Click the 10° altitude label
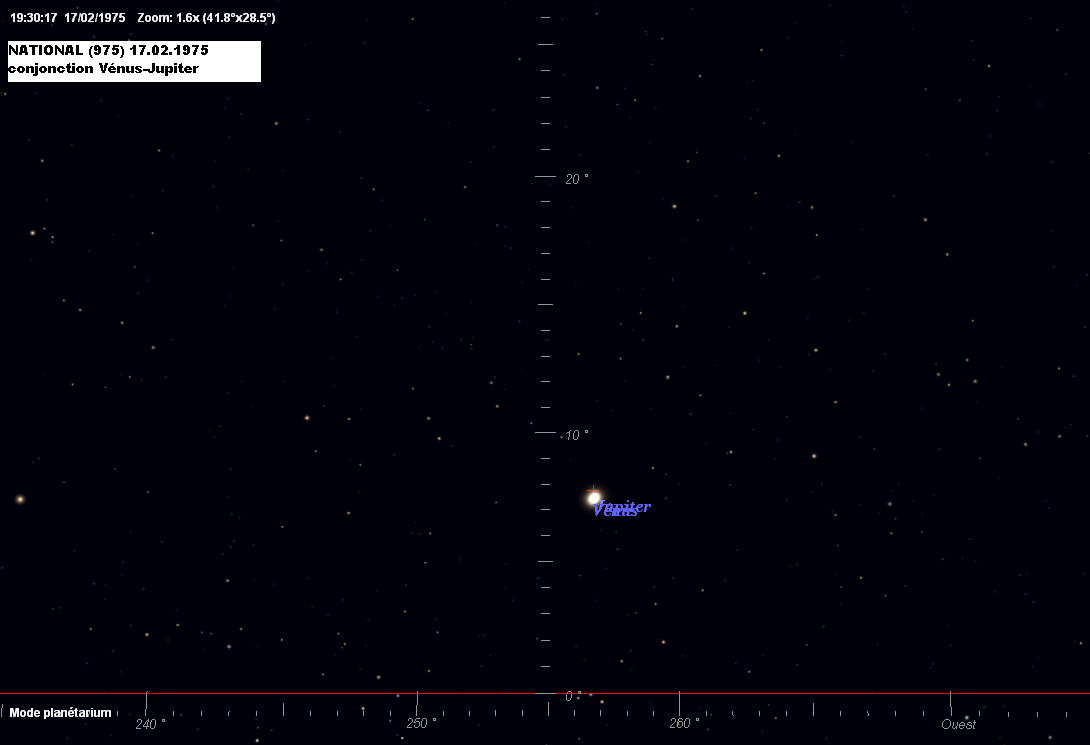Viewport: 1090px width, 745px height. (577, 435)
